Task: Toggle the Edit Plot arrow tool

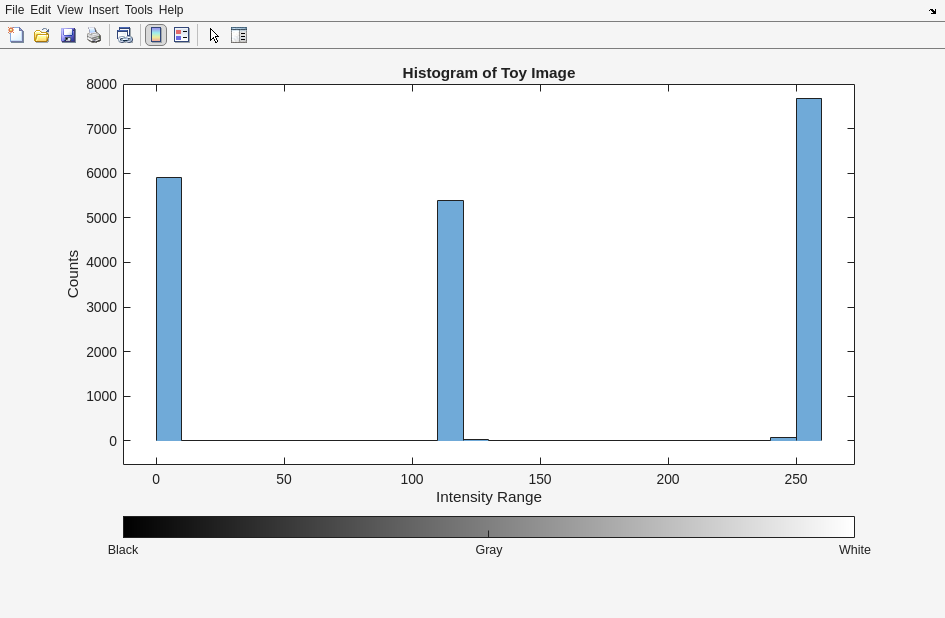Action: pos(214,35)
